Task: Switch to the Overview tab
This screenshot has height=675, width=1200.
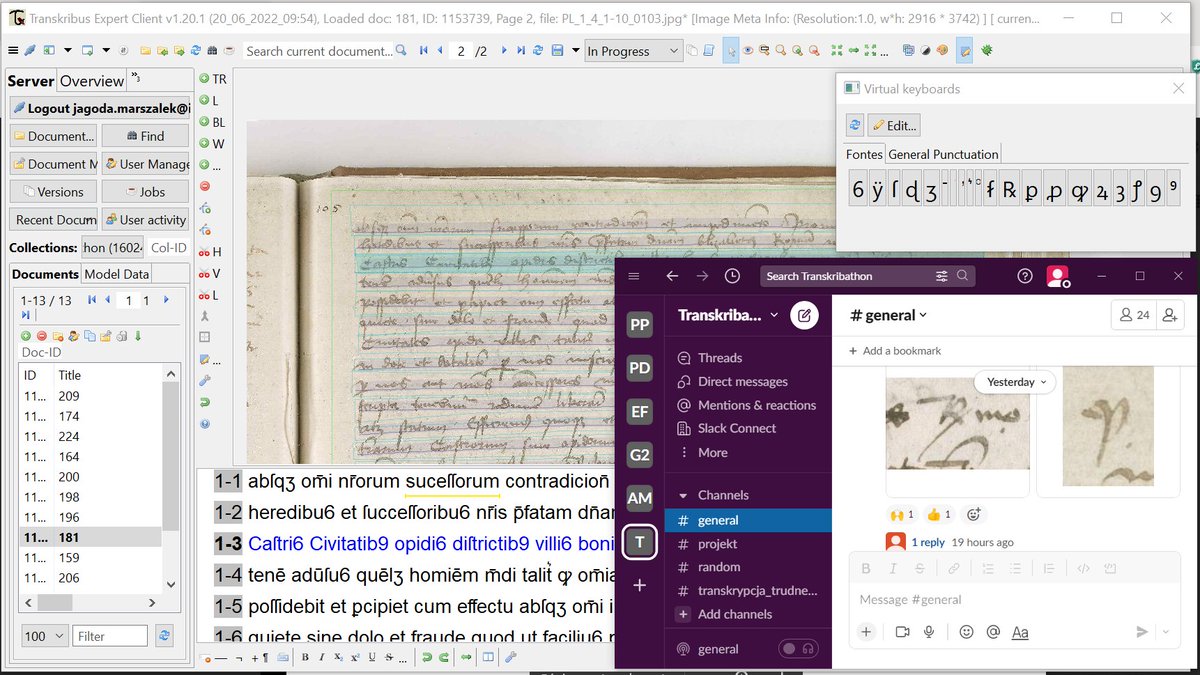Action: tap(91, 81)
